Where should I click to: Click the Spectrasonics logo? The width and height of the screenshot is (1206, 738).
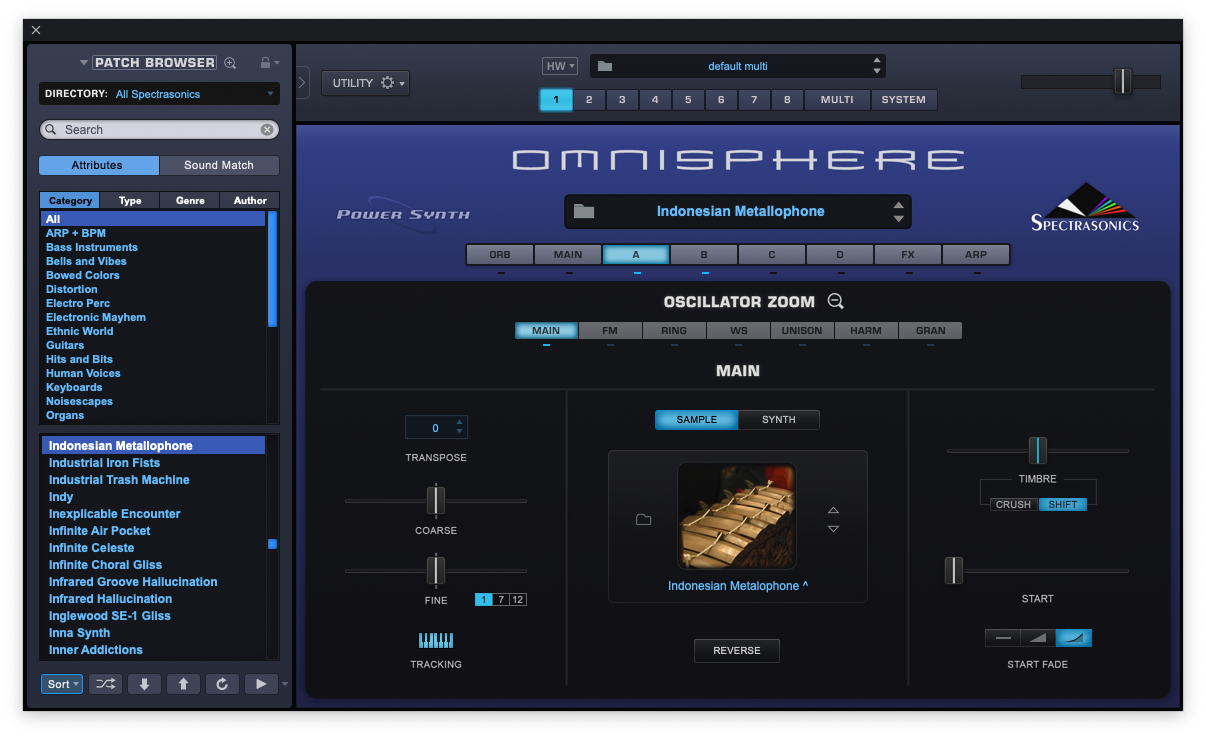(1085, 207)
